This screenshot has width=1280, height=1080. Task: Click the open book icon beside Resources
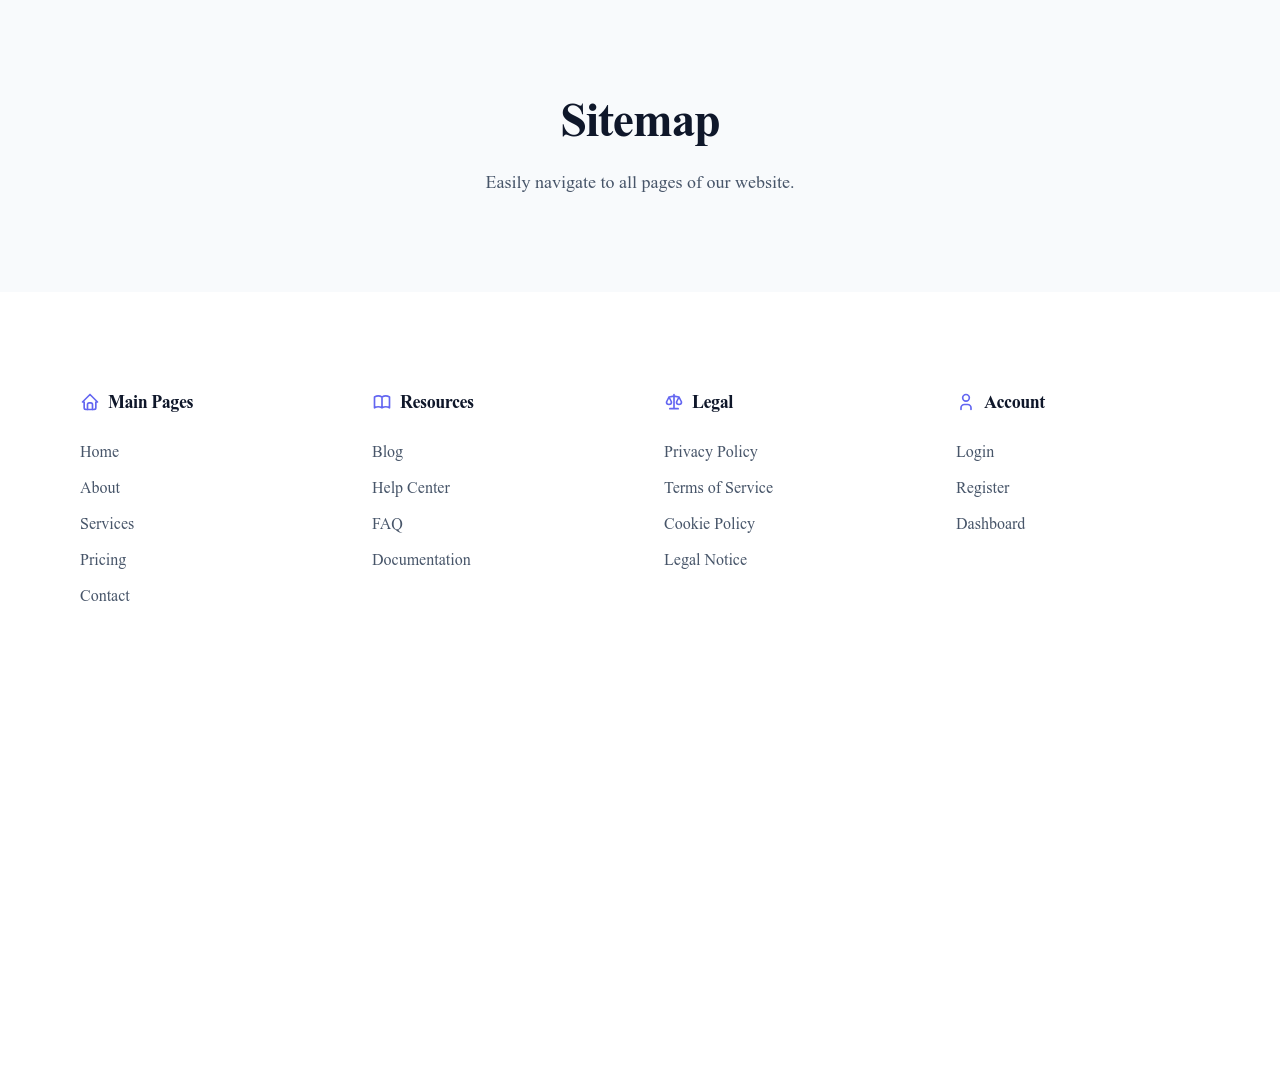pos(382,402)
